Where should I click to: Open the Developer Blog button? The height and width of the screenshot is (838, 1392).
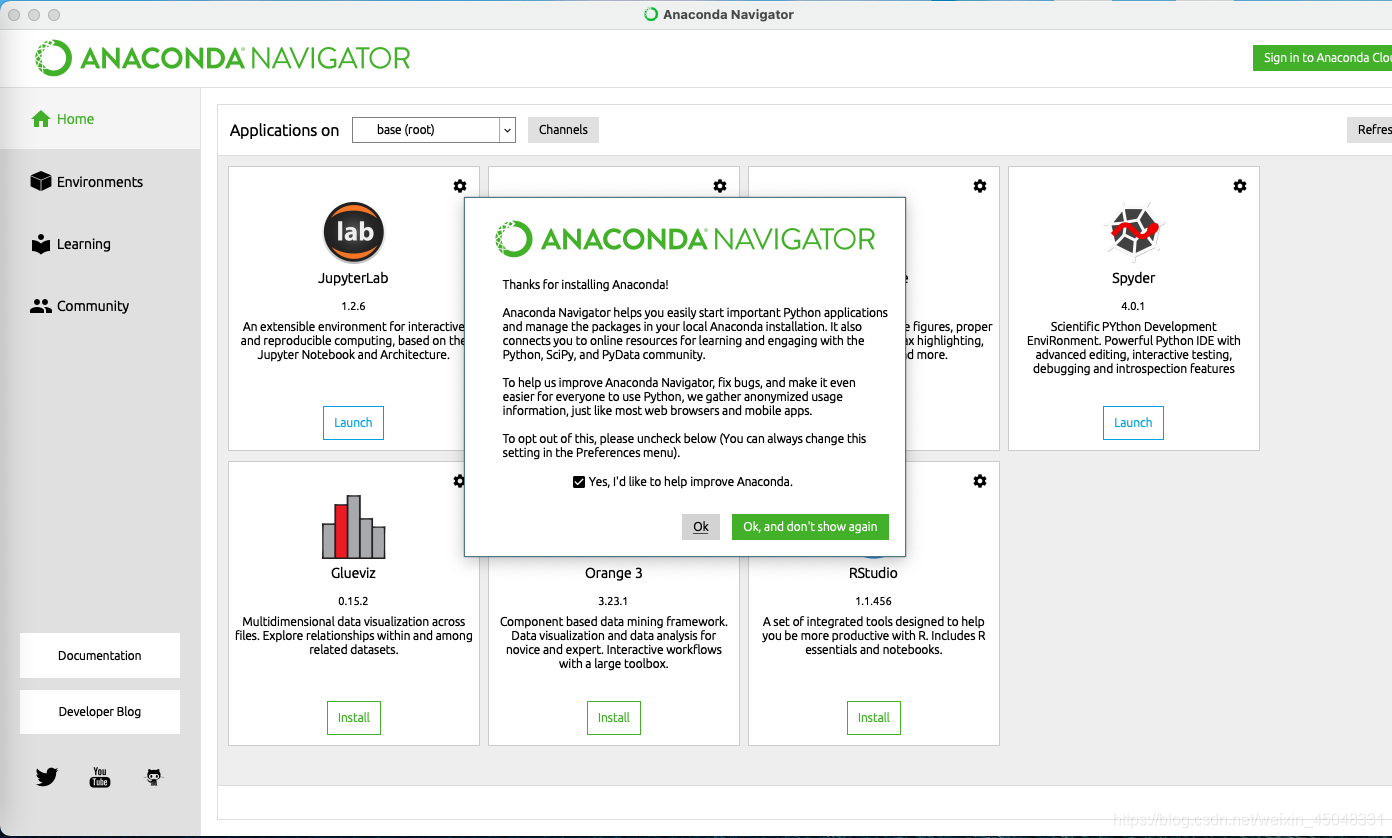[100, 712]
